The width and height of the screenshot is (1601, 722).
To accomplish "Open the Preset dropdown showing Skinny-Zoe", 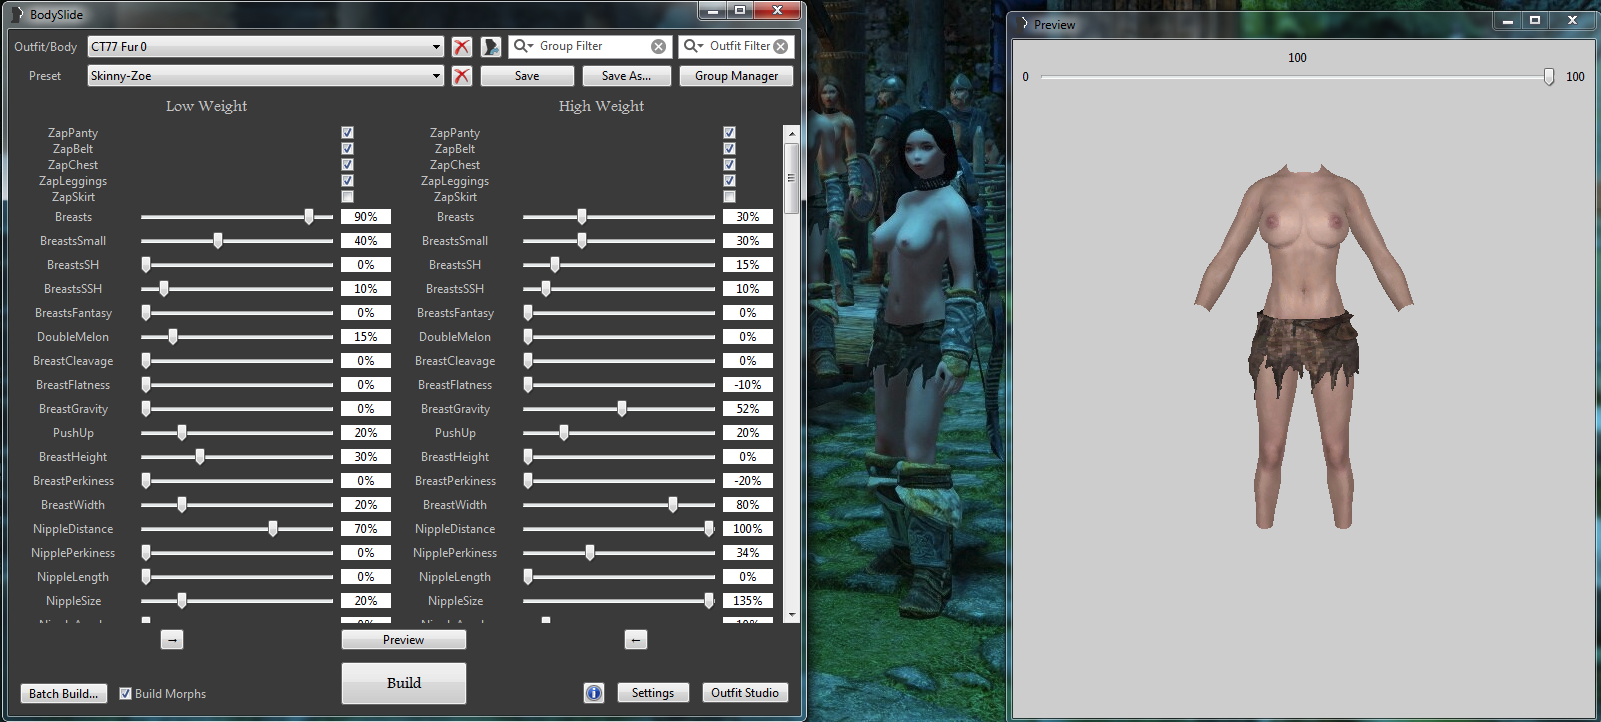I will (x=265, y=76).
